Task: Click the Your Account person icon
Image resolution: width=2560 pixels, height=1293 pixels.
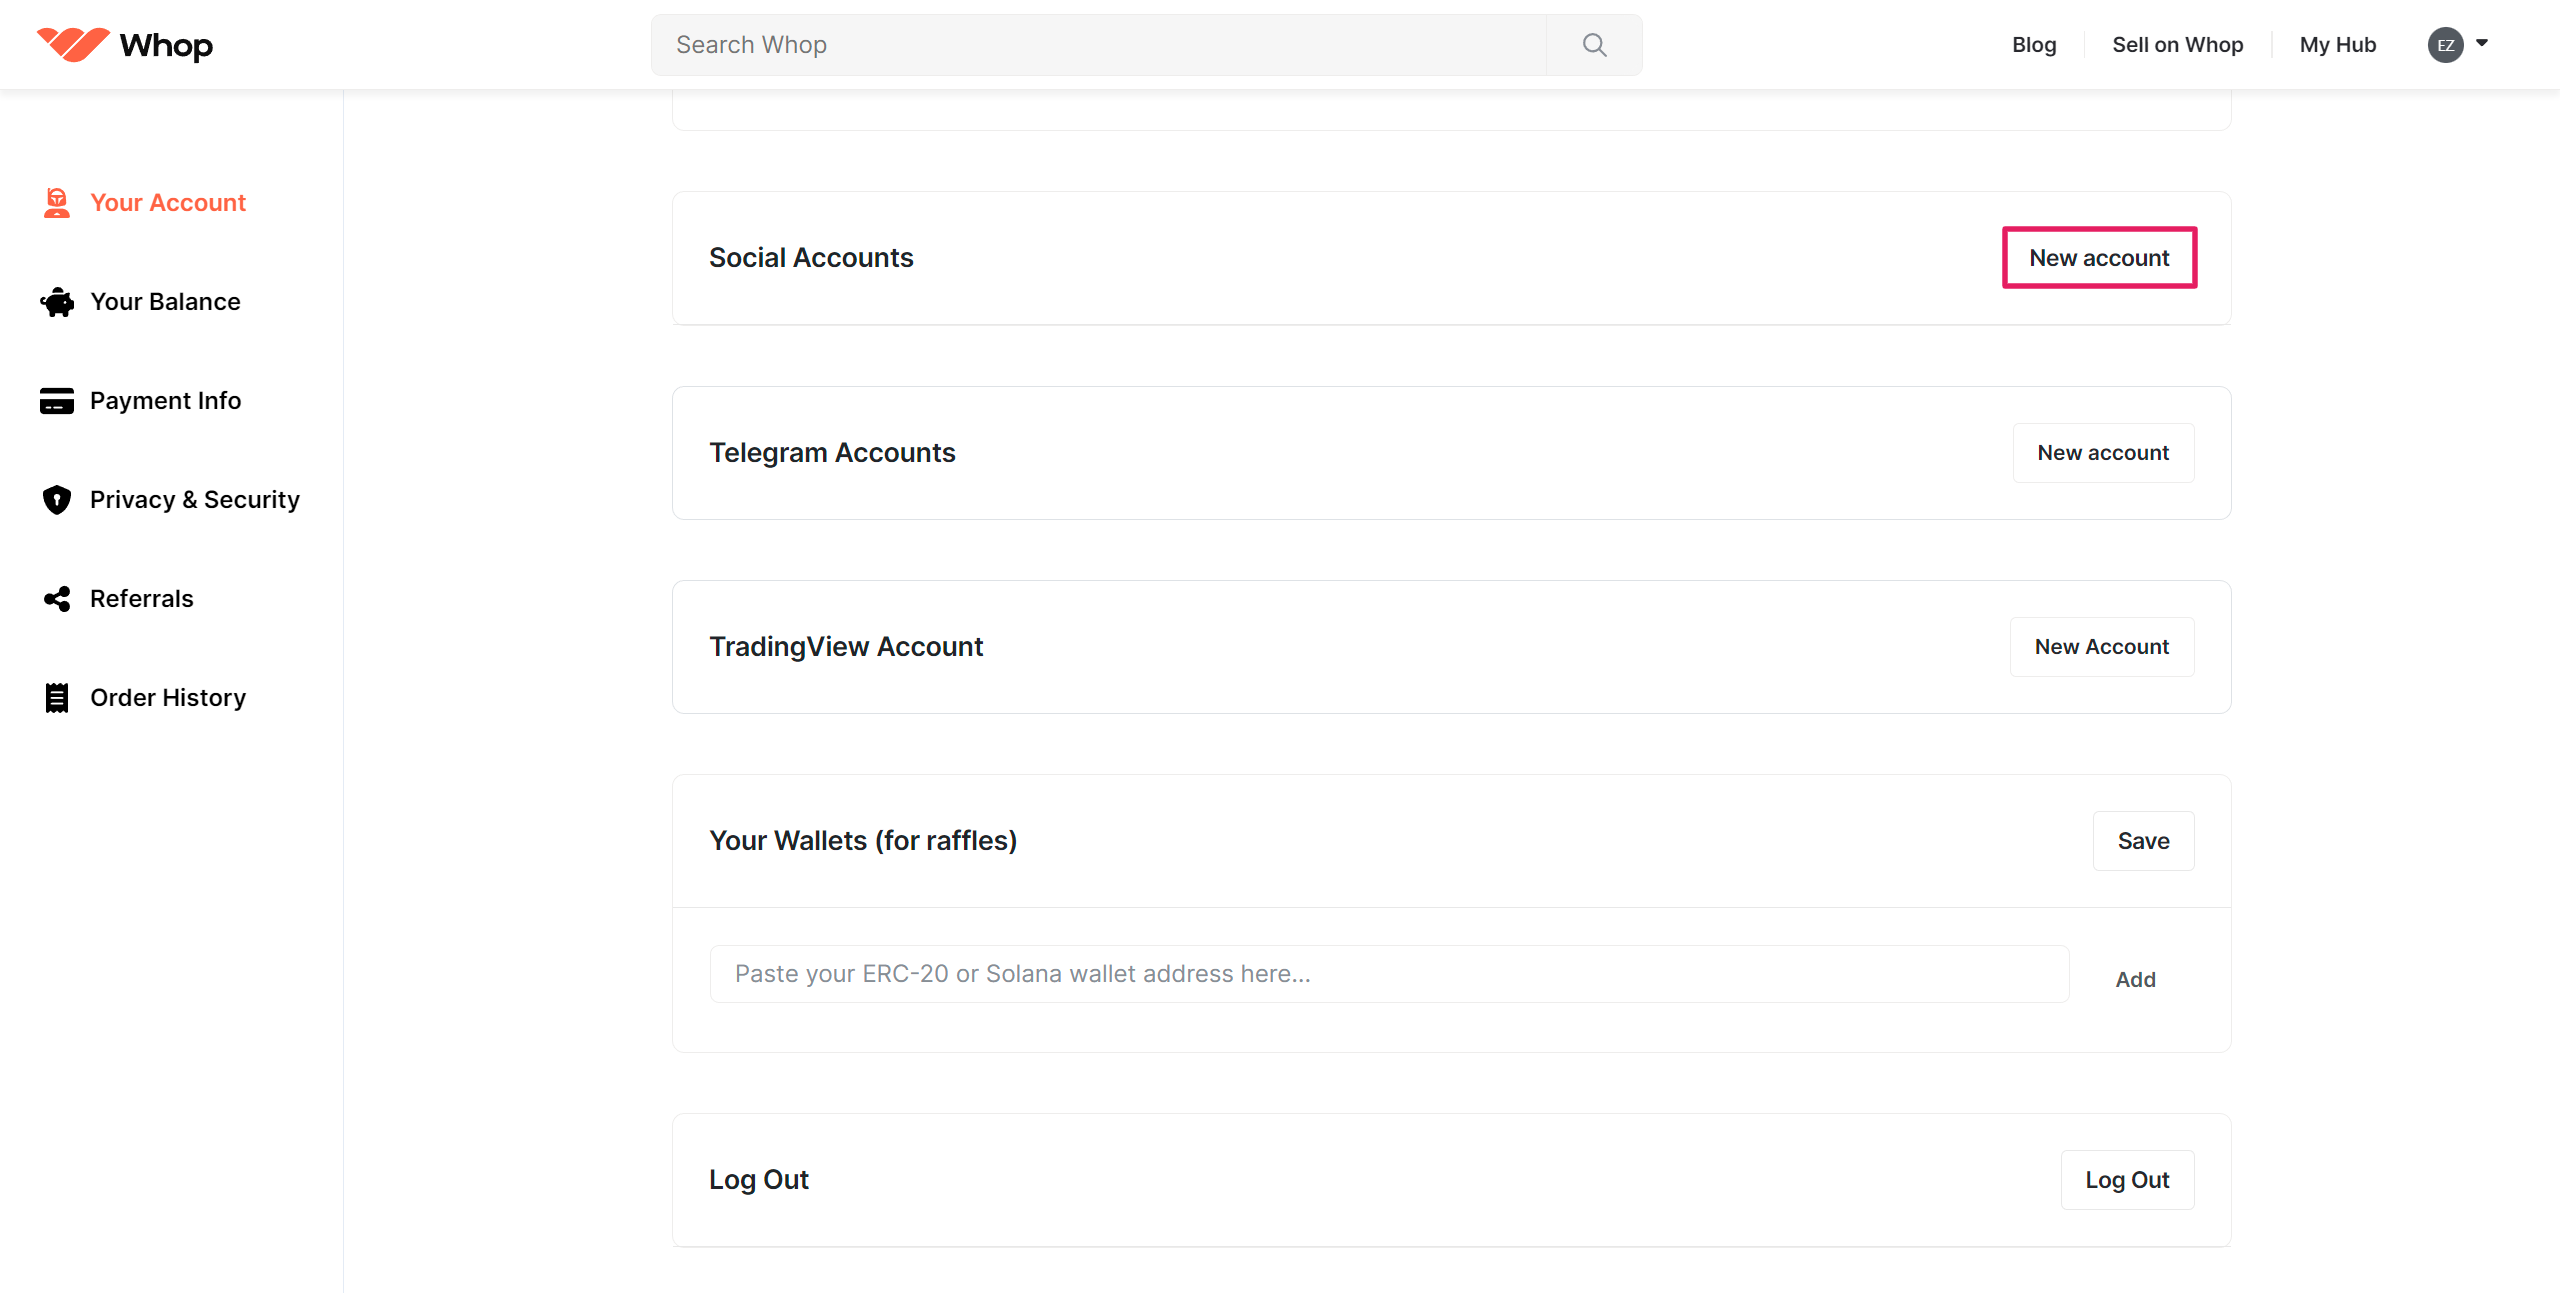Action: click(57, 203)
